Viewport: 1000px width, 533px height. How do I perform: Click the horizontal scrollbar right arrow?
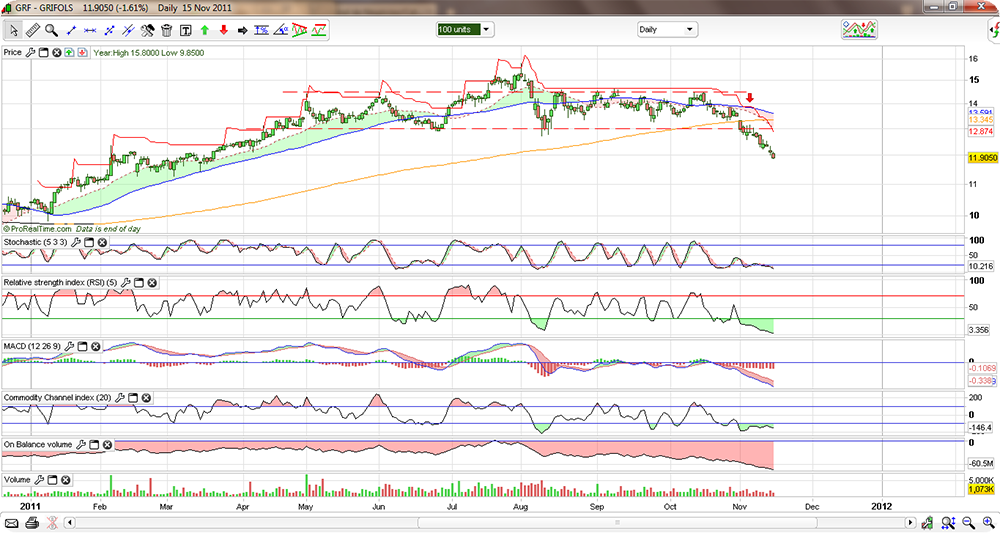point(911,522)
